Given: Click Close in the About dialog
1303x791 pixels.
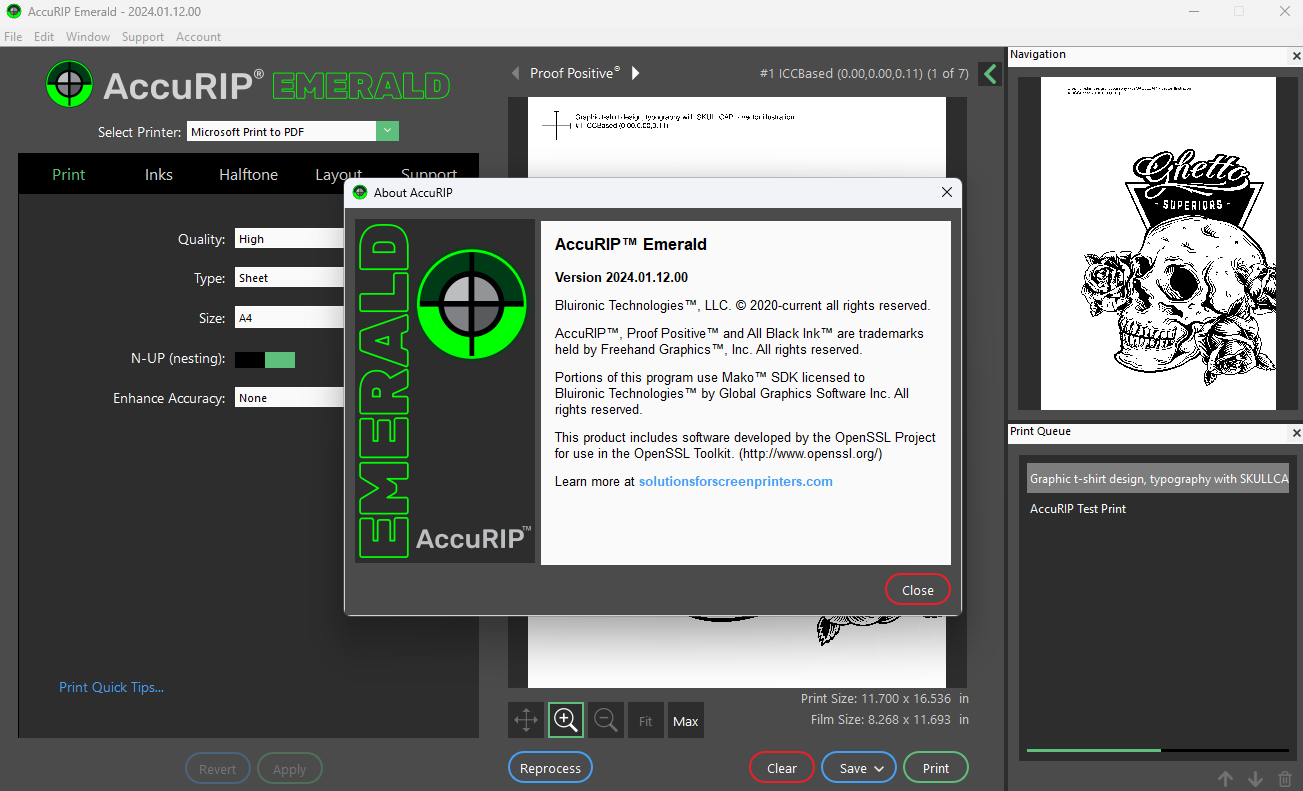Looking at the screenshot, I should click(x=917, y=590).
